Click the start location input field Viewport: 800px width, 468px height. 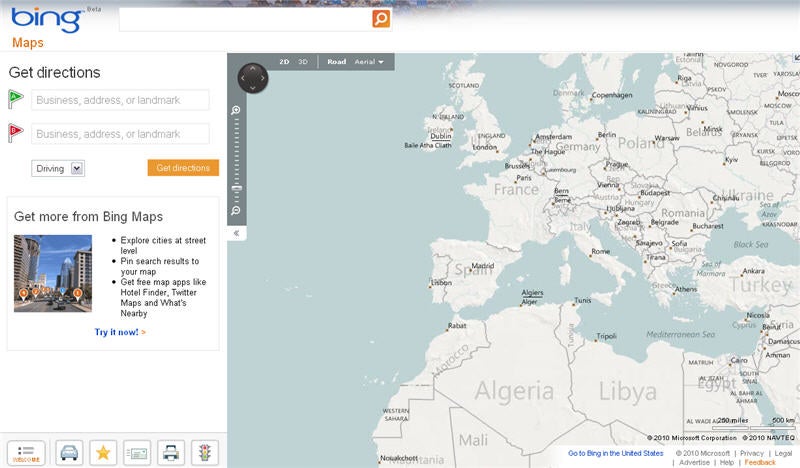[120, 100]
